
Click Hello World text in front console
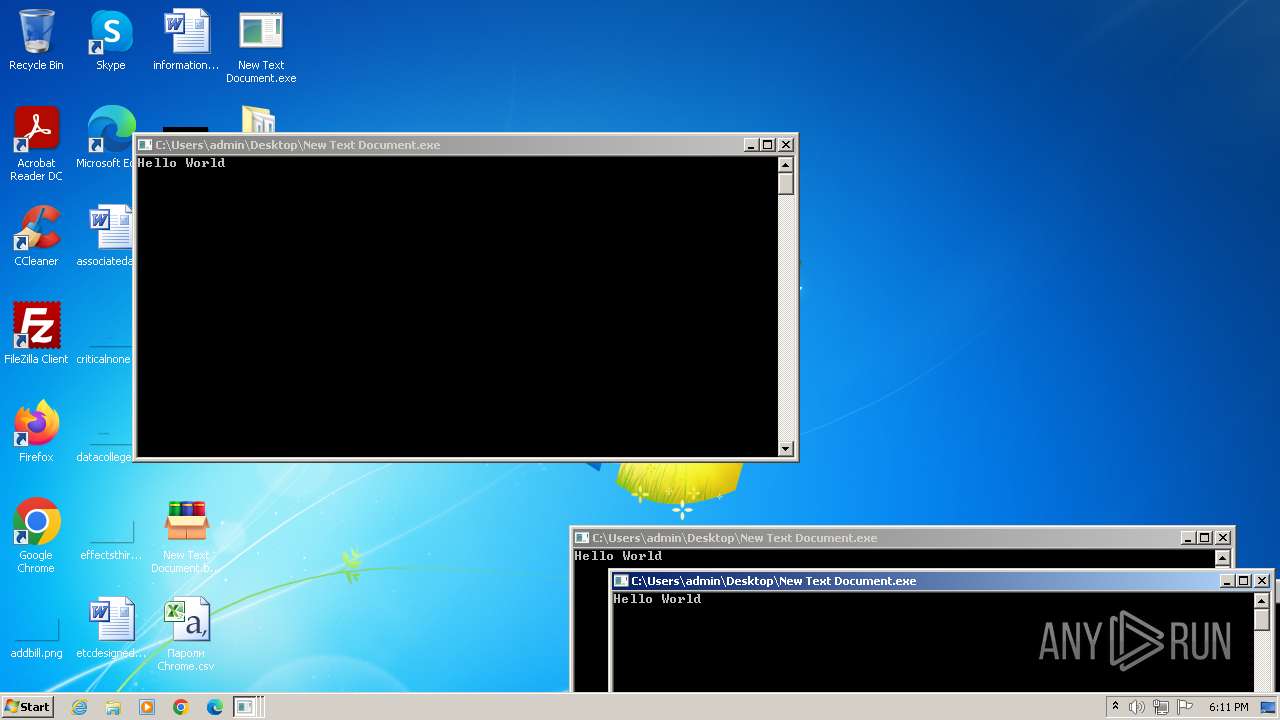[657, 599]
